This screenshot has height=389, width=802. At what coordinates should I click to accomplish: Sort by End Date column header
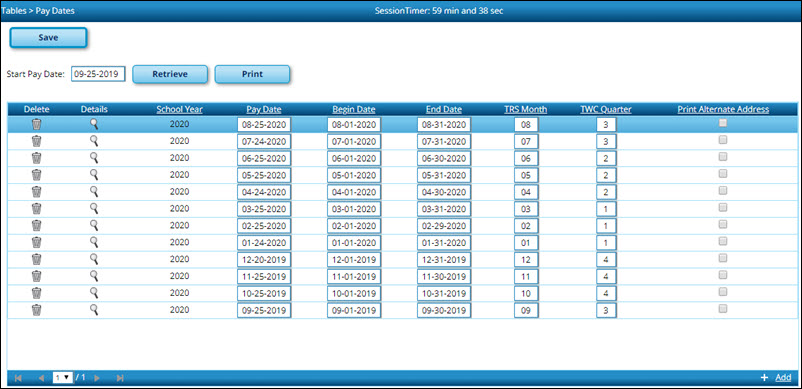pos(444,109)
